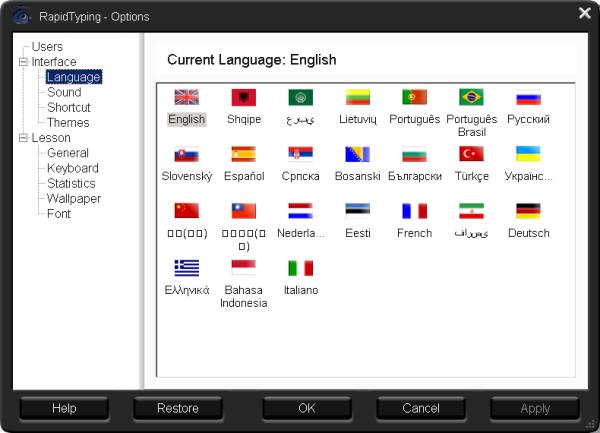
Task: Choose the Nederlands Dutch flag icon
Action: pyautogui.click(x=301, y=211)
